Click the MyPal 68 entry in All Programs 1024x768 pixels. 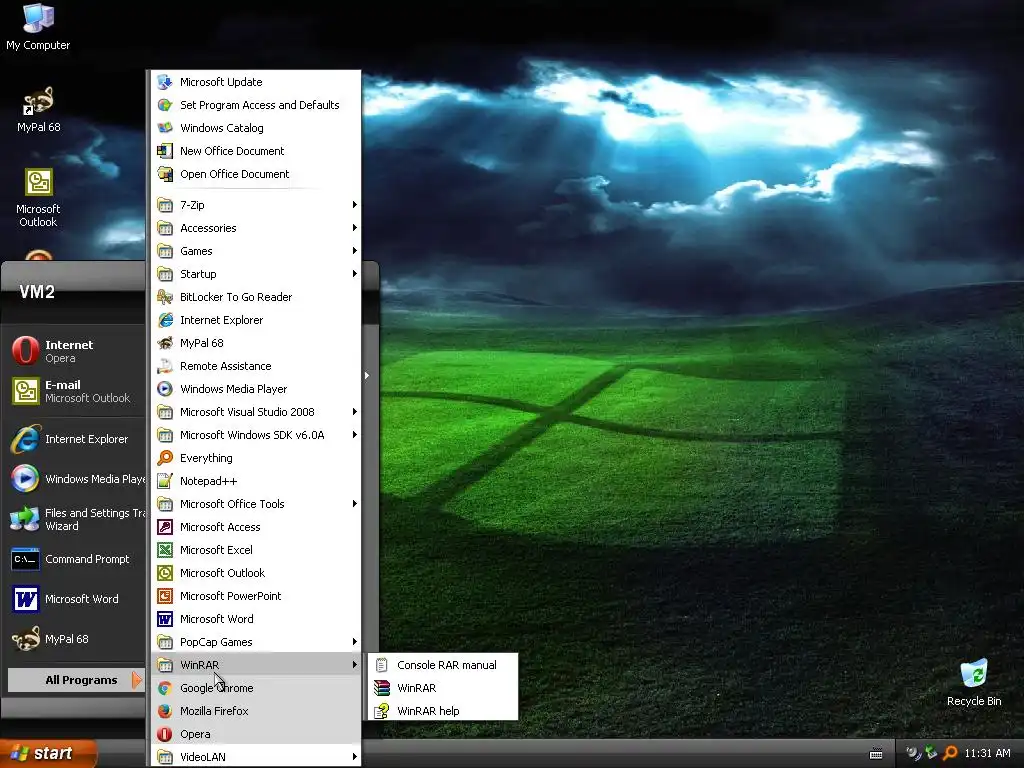256,343
